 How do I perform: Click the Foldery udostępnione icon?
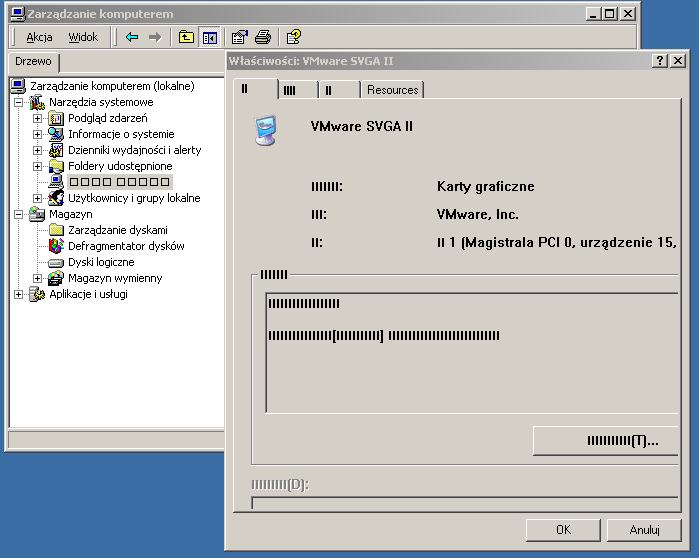[56, 166]
